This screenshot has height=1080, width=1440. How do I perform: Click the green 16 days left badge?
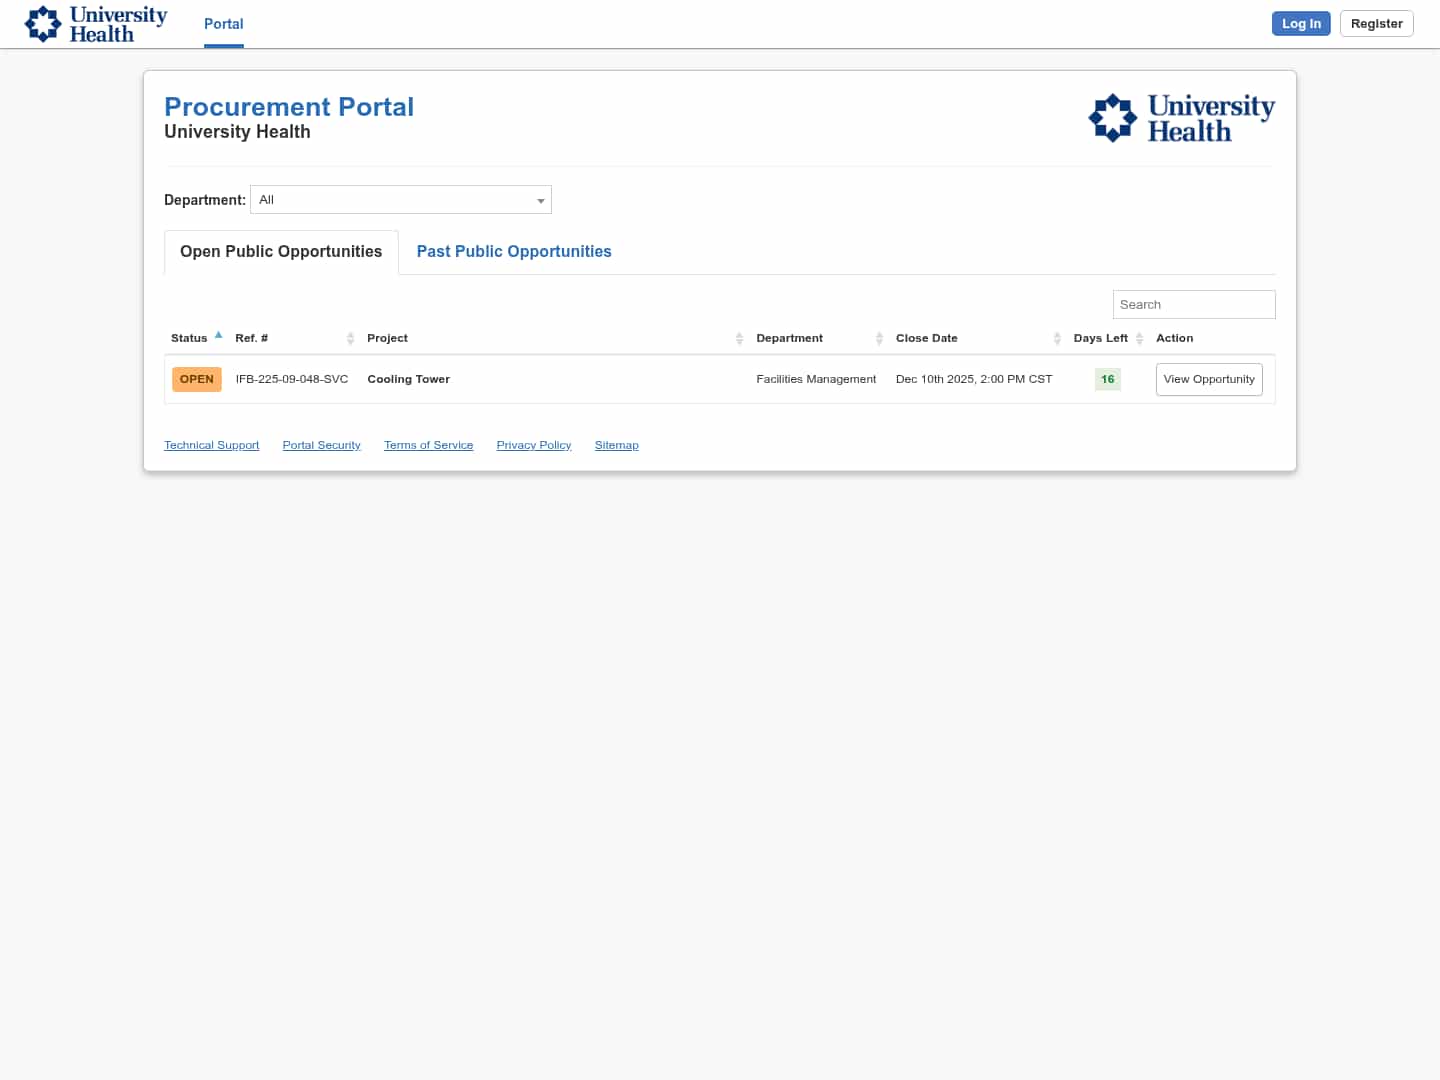[x=1107, y=379]
